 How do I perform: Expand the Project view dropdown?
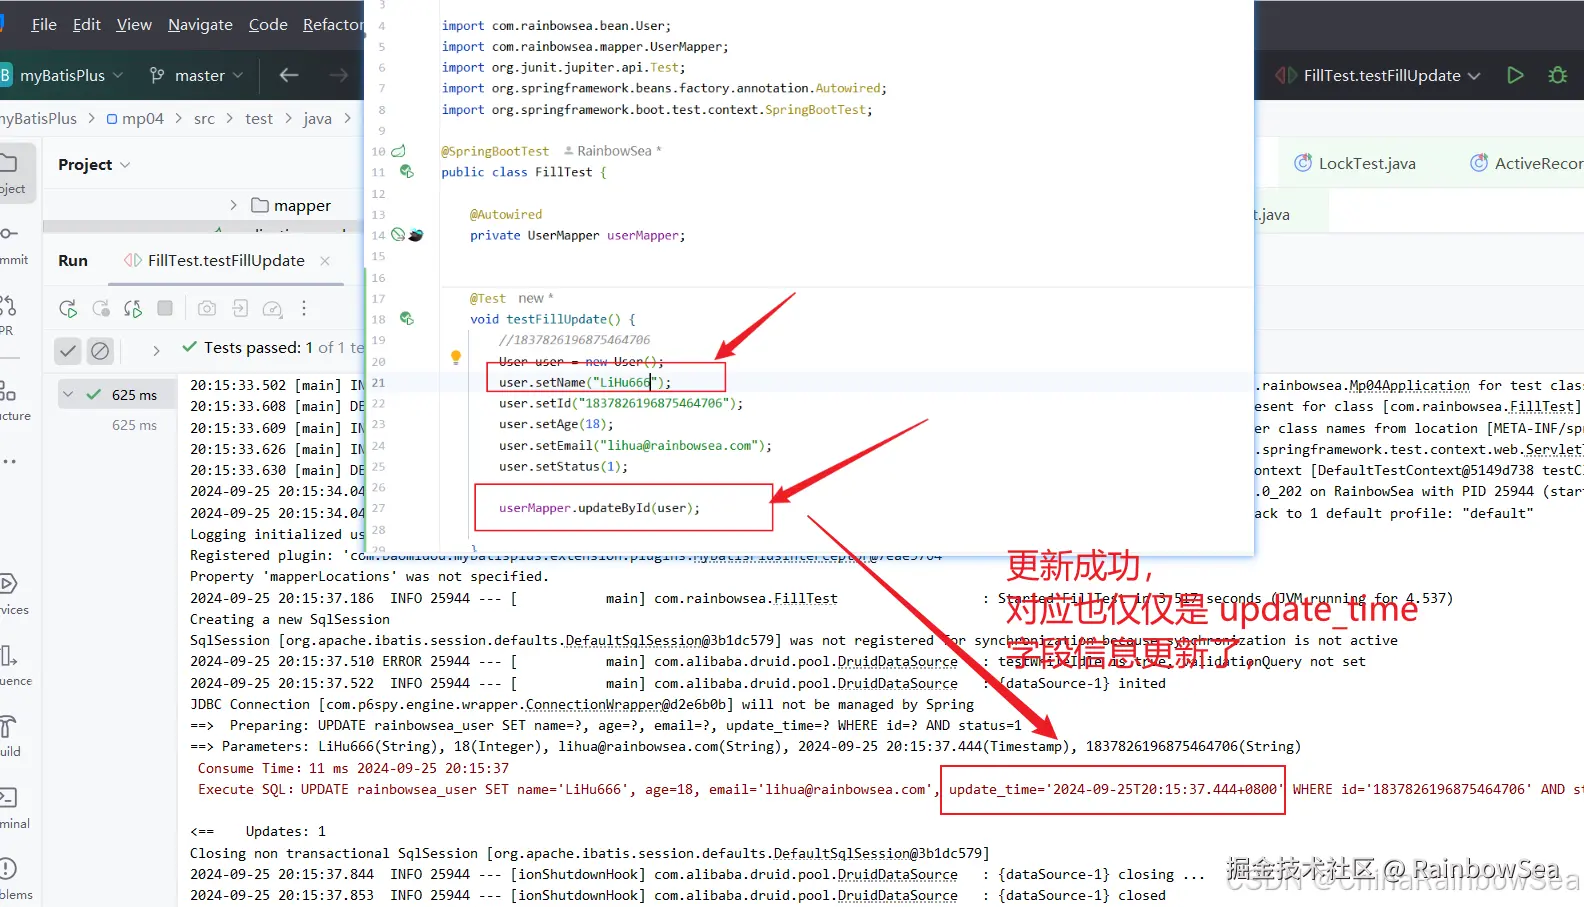click(x=94, y=164)
